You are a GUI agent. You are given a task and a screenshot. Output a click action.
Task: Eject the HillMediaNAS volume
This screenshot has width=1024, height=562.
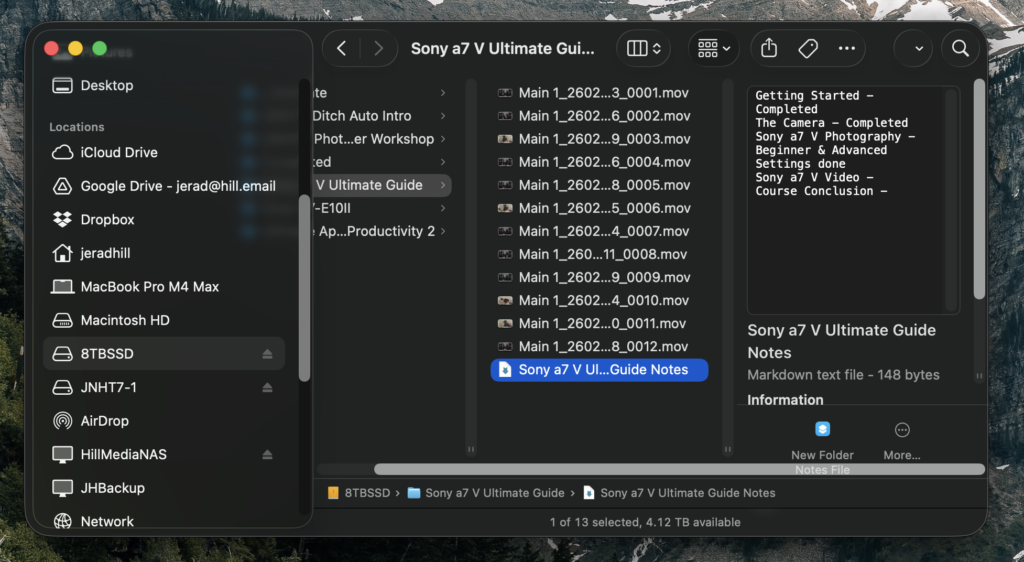(267, 454)
